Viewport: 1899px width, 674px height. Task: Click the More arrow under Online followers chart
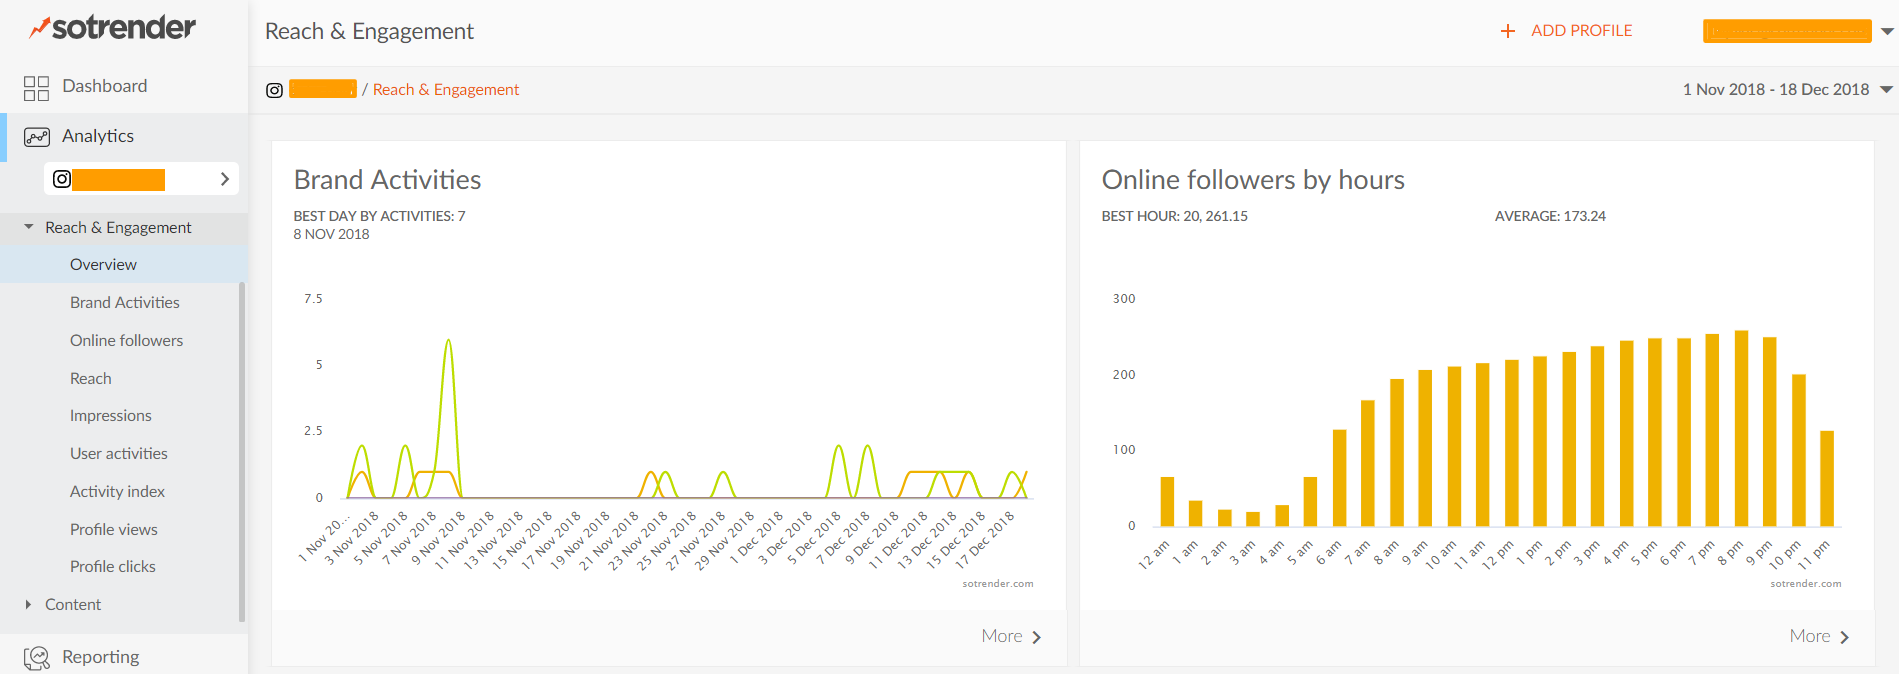(x=1844, y=637)
